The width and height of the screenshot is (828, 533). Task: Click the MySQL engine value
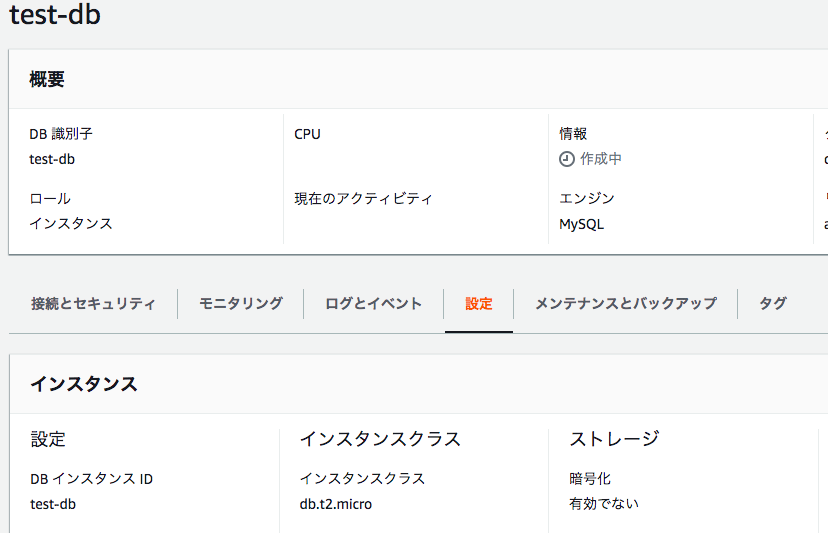[x=581, y=224]
